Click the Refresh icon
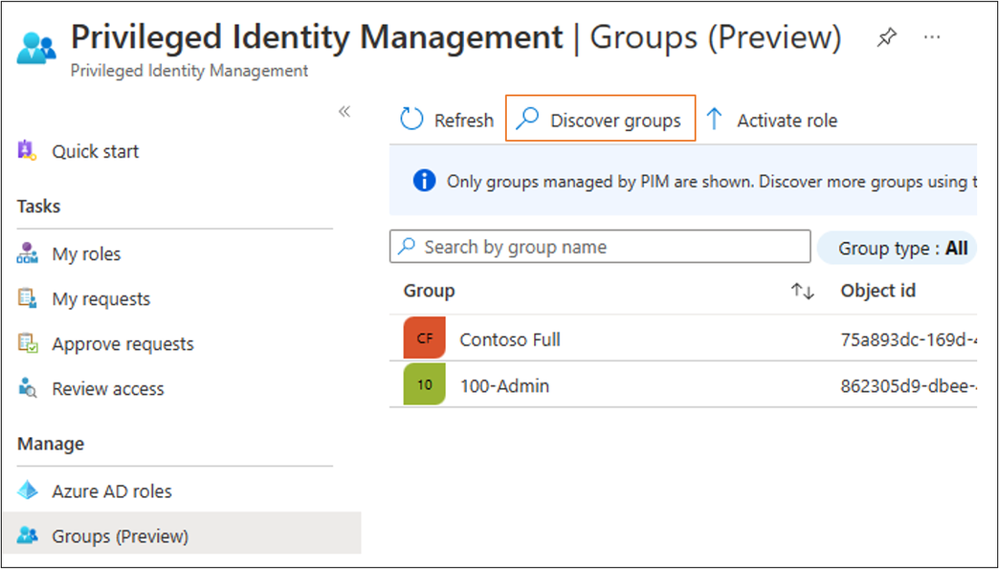999x569 pixels. [x=412, y=120]
